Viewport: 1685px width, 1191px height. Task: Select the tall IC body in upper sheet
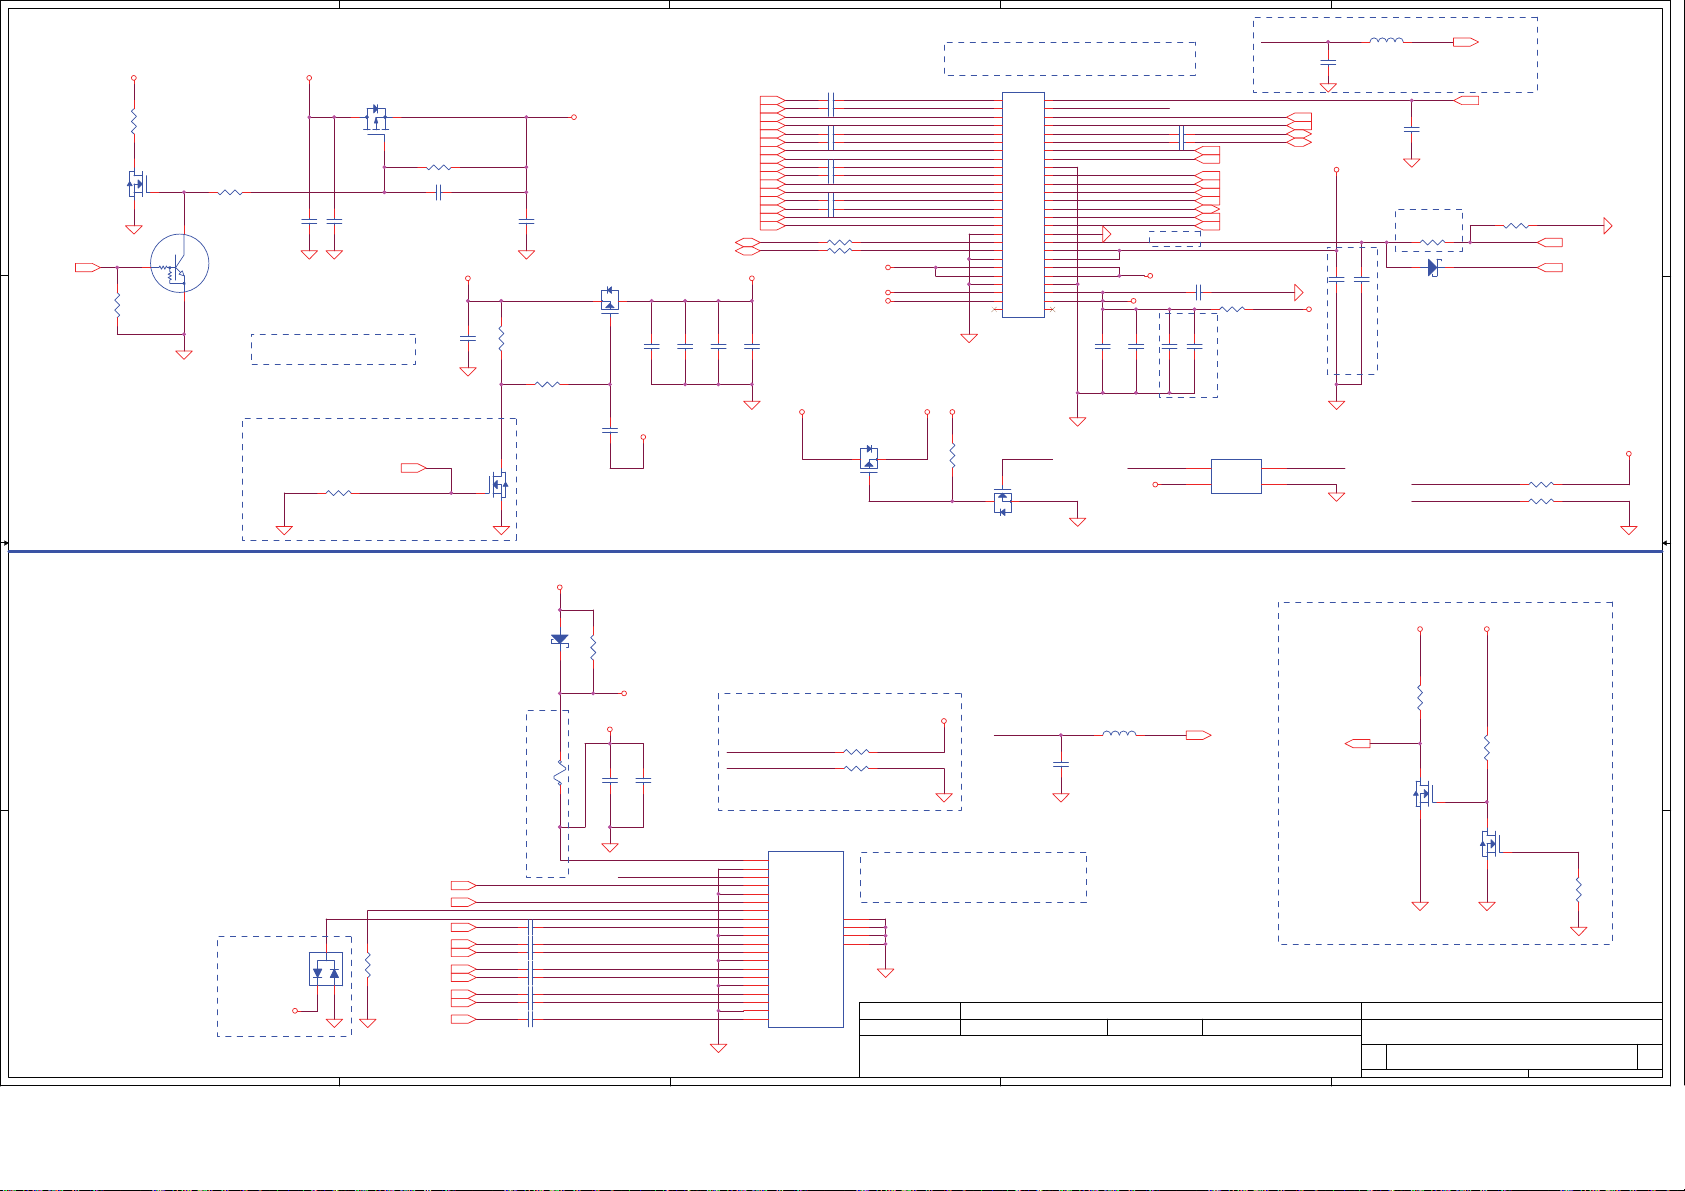click(x=1023, y=205)
